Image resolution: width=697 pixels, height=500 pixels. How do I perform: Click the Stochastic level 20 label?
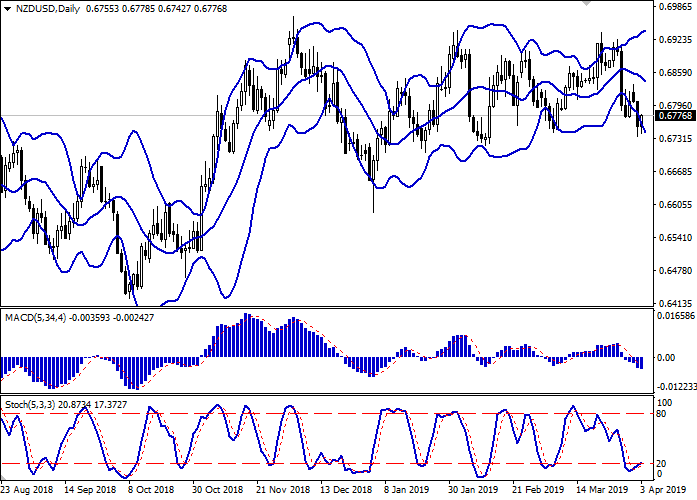click(x=661, y=464)
